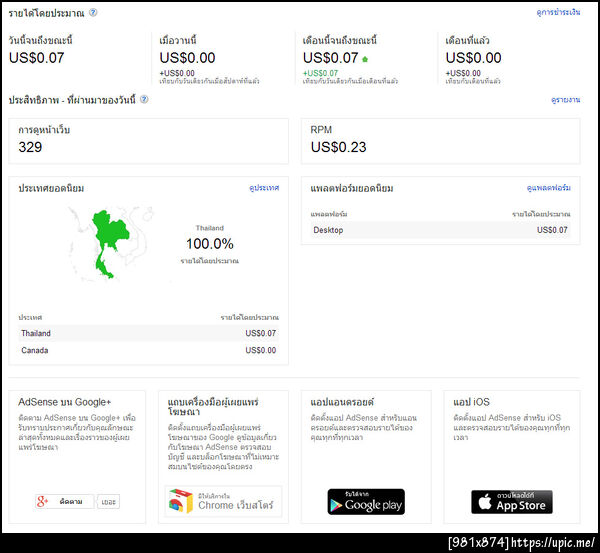Click the small button right of follow

(108, 502)
